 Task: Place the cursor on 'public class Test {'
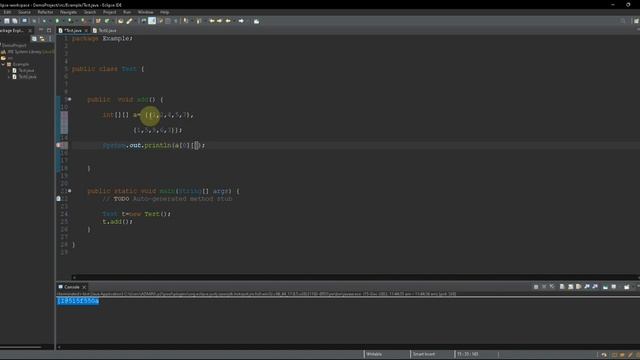click(108, 69)
